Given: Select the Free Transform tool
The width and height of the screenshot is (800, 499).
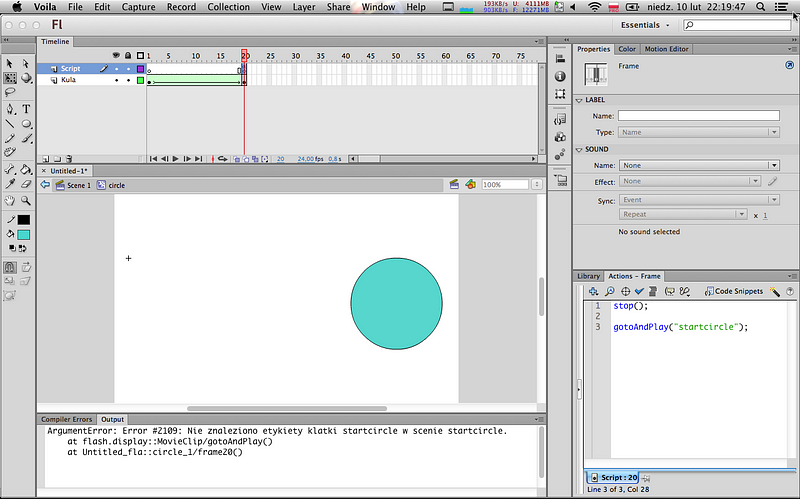Looking at the screenshot, I should pyautogui.click(x=10, y=78).
